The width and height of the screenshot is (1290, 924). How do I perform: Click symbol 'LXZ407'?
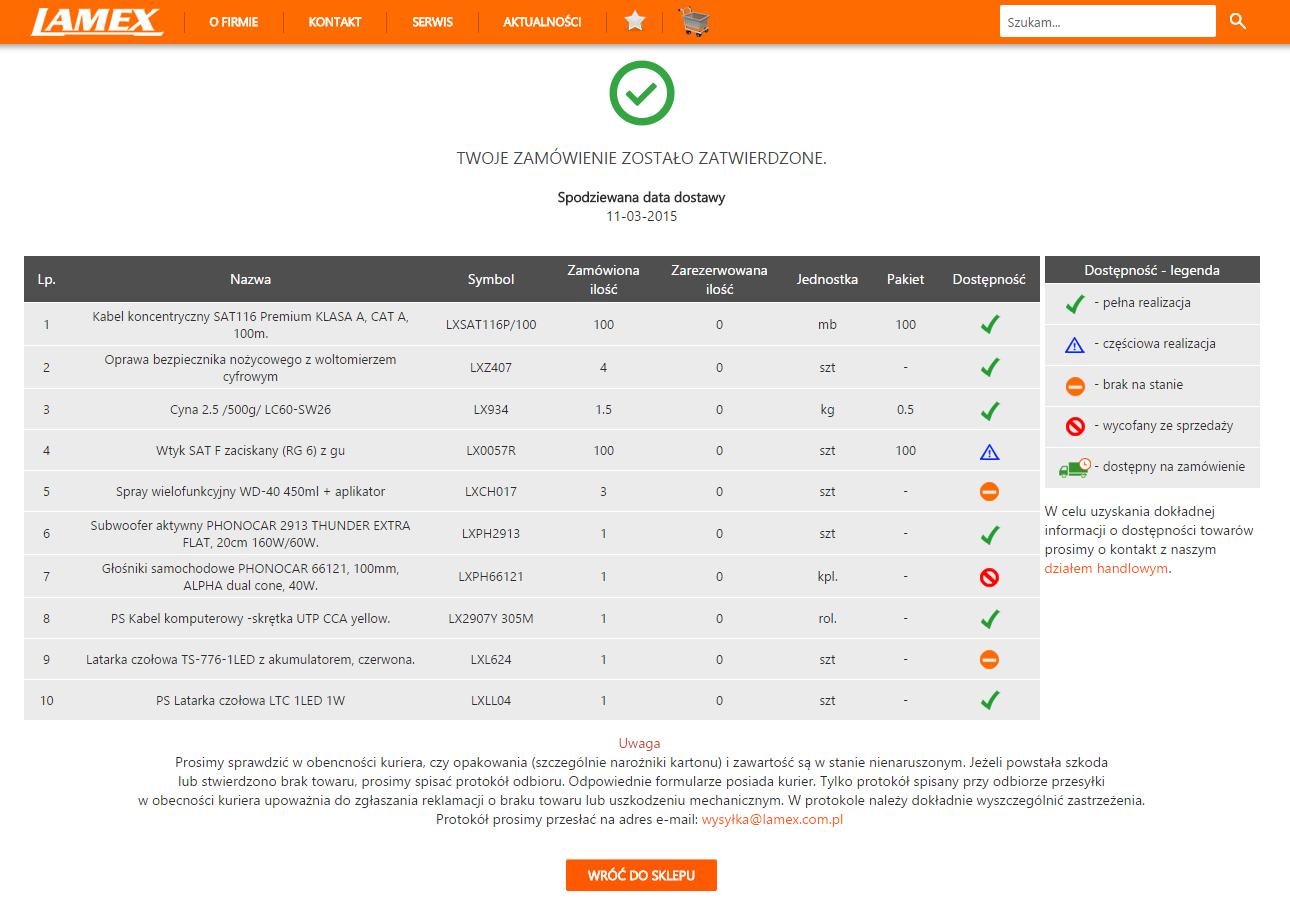(x=491, y=368)
